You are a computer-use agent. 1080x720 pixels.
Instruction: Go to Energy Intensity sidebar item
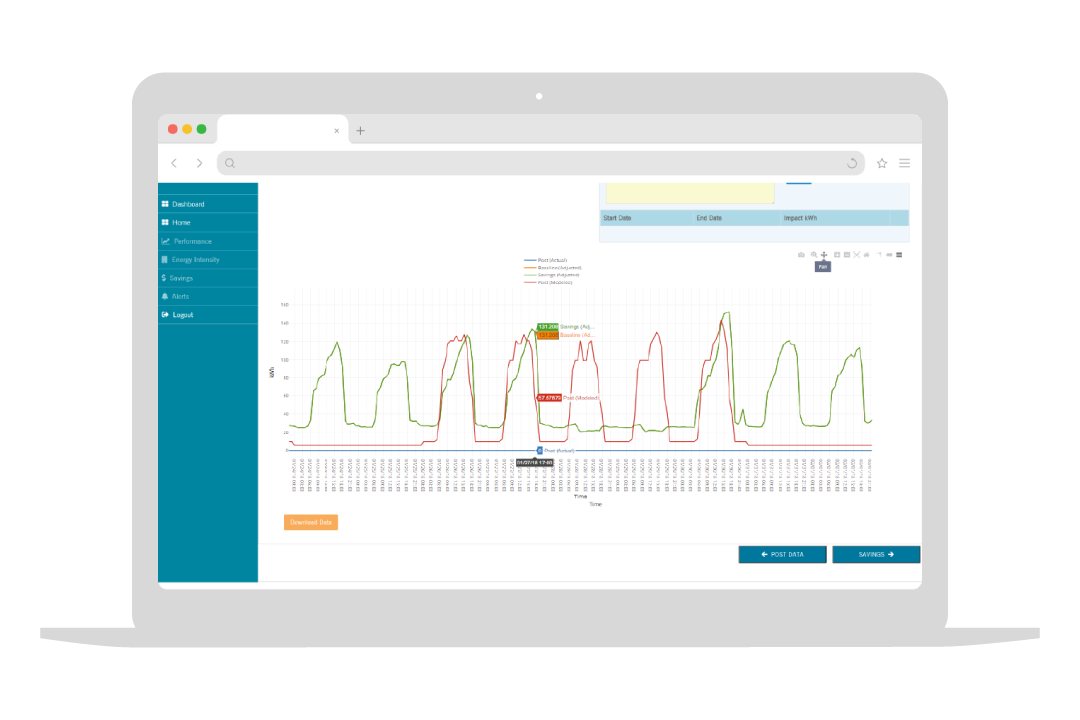point(195,260)
